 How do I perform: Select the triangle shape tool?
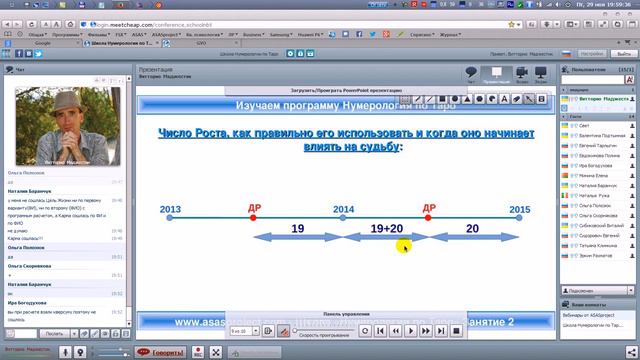[x=467, y=99]
